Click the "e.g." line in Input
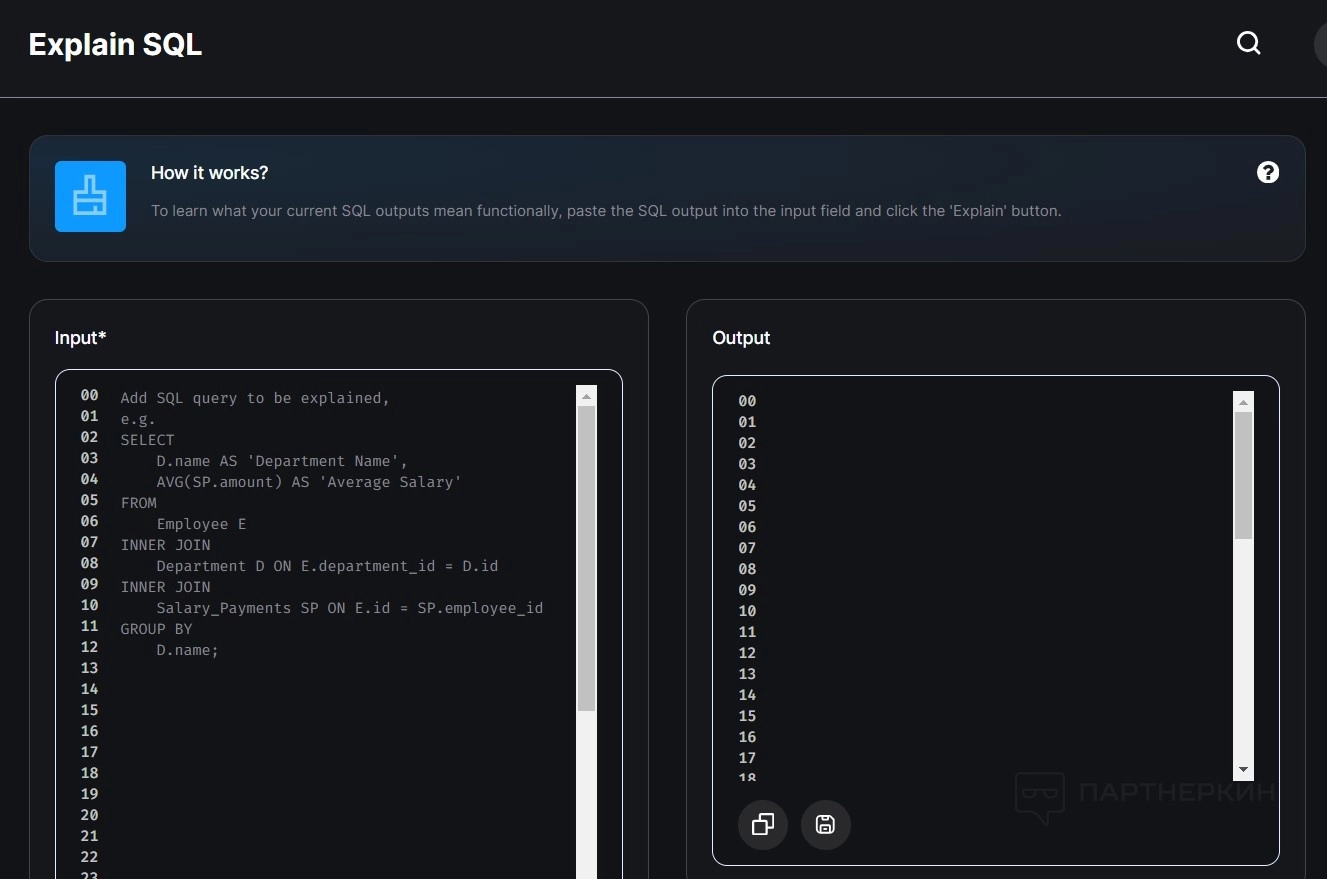1327x879 pixels. 138,419
